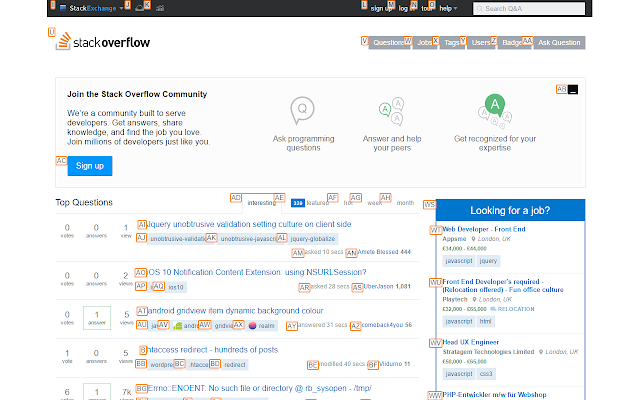Open the sign up link in top bar
The height and width of the screenshot is (400, 640).
[x=381, y=9]
